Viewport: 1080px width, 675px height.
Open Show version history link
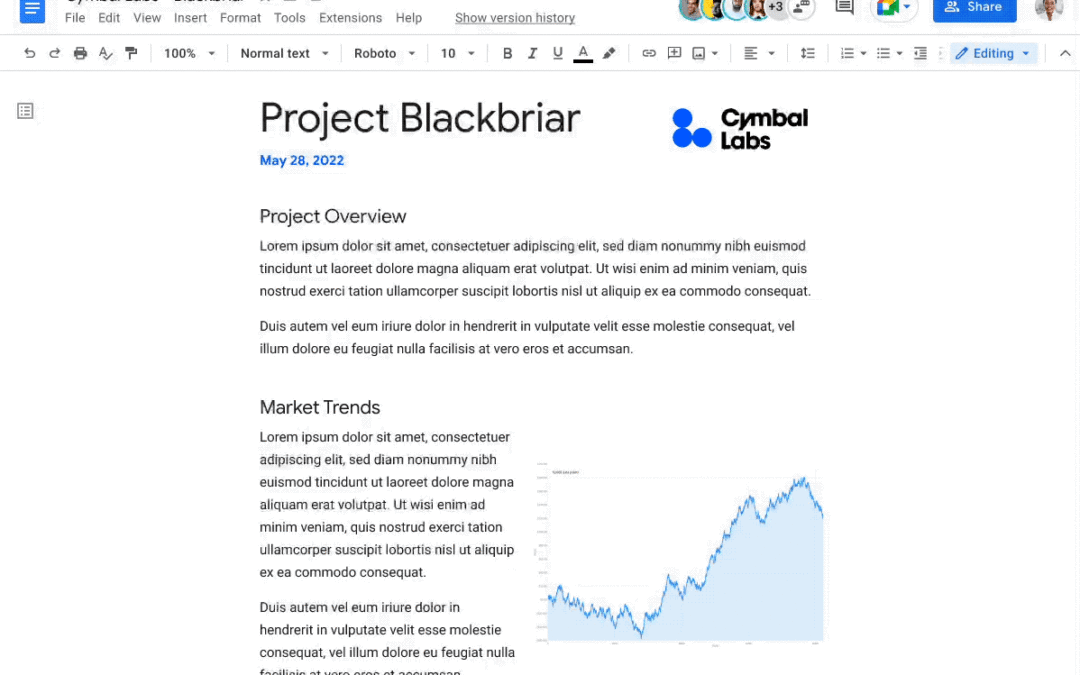pyautogui.click(x=515, y=18)
